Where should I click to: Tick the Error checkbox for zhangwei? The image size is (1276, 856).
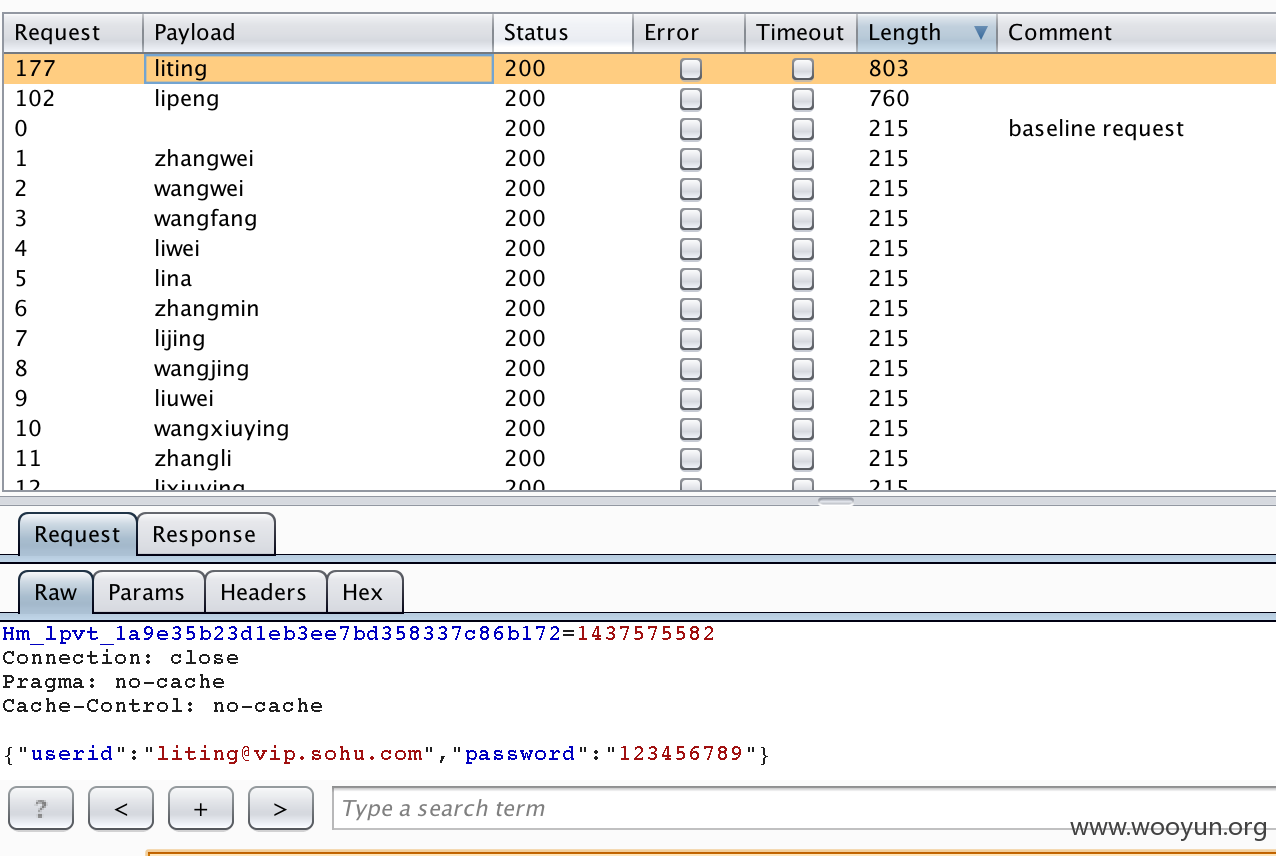691,159
